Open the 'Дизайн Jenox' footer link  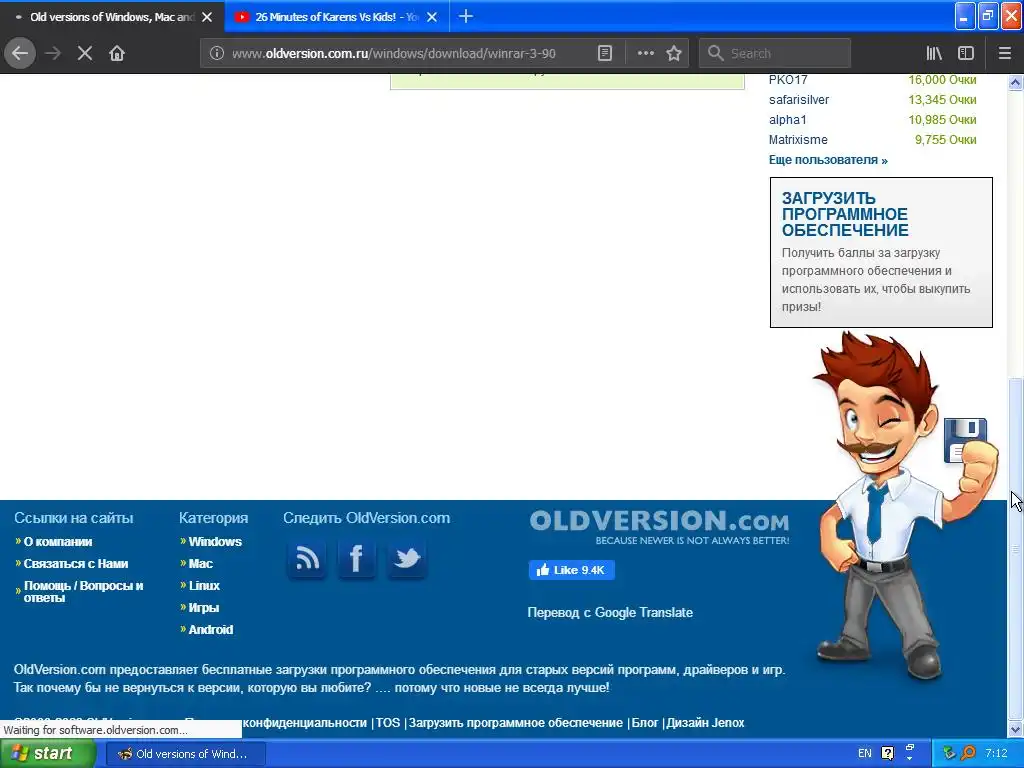click(x=705, y=723)
